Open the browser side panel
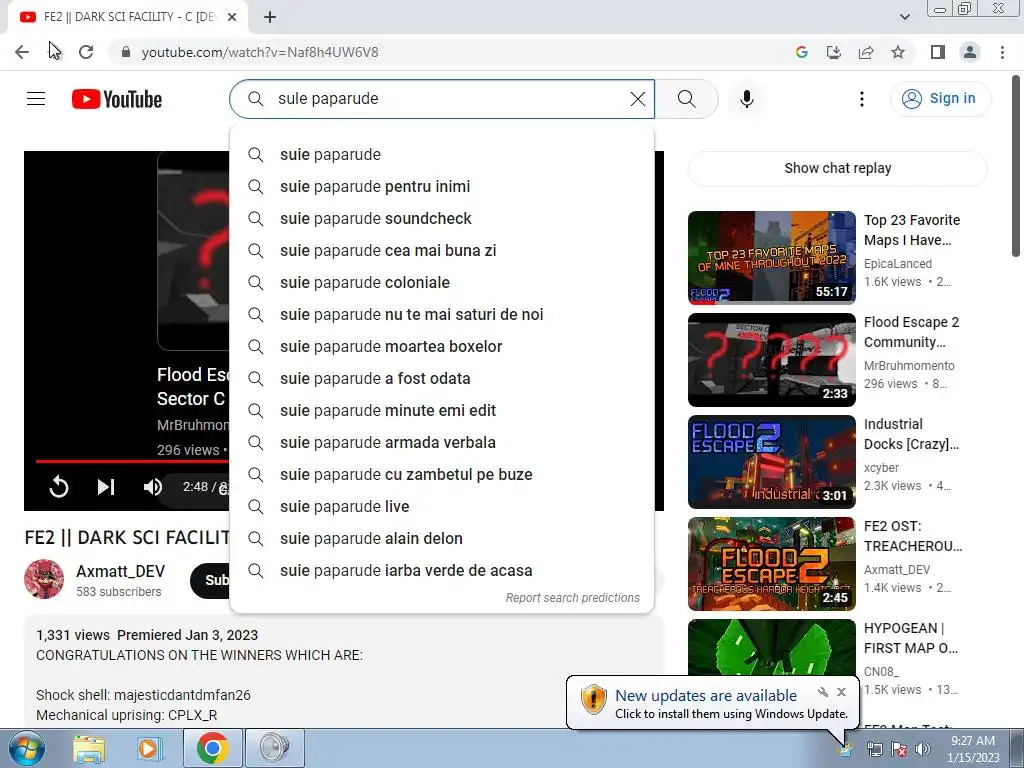Image resolution: width=1024 pixels, height=768 pixels. 938,52
